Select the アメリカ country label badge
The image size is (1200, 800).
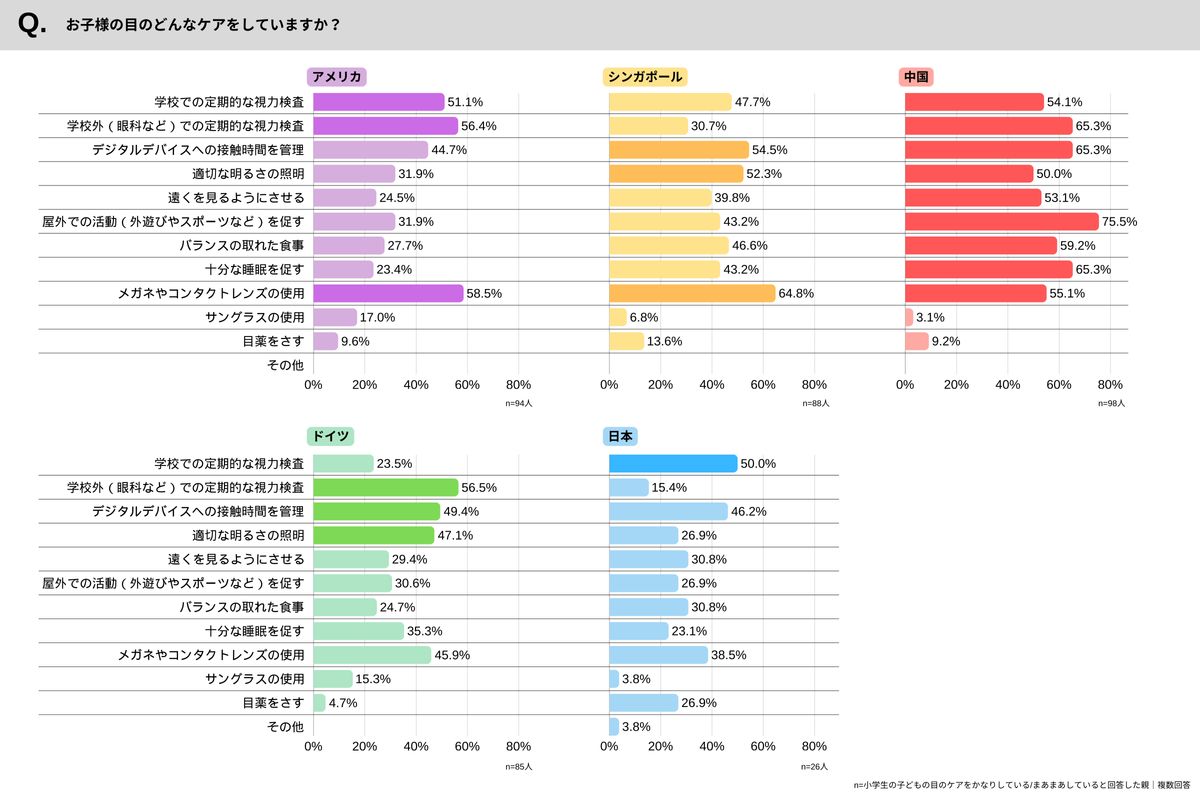[x=337, y=77]
